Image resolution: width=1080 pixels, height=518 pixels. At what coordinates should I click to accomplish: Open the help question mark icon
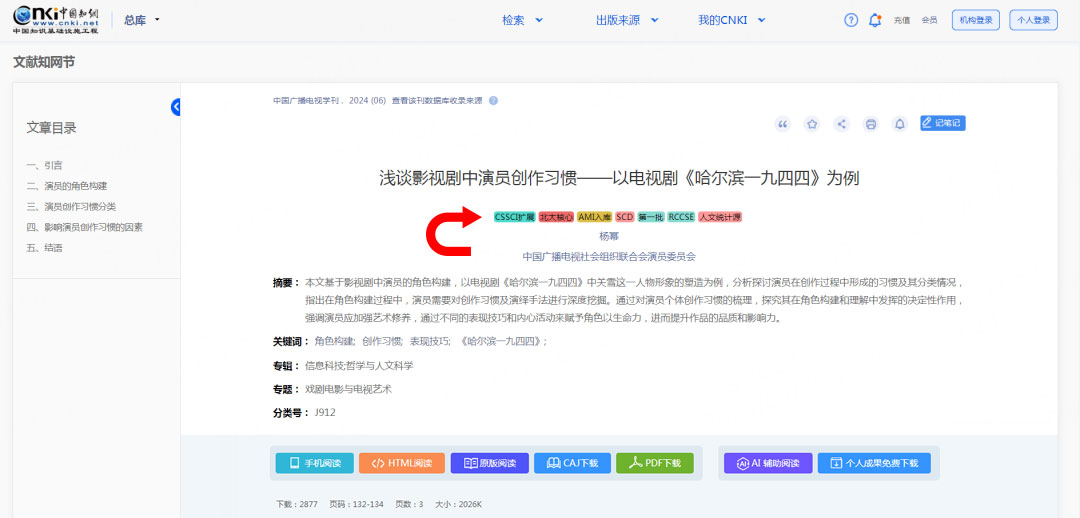851,20
